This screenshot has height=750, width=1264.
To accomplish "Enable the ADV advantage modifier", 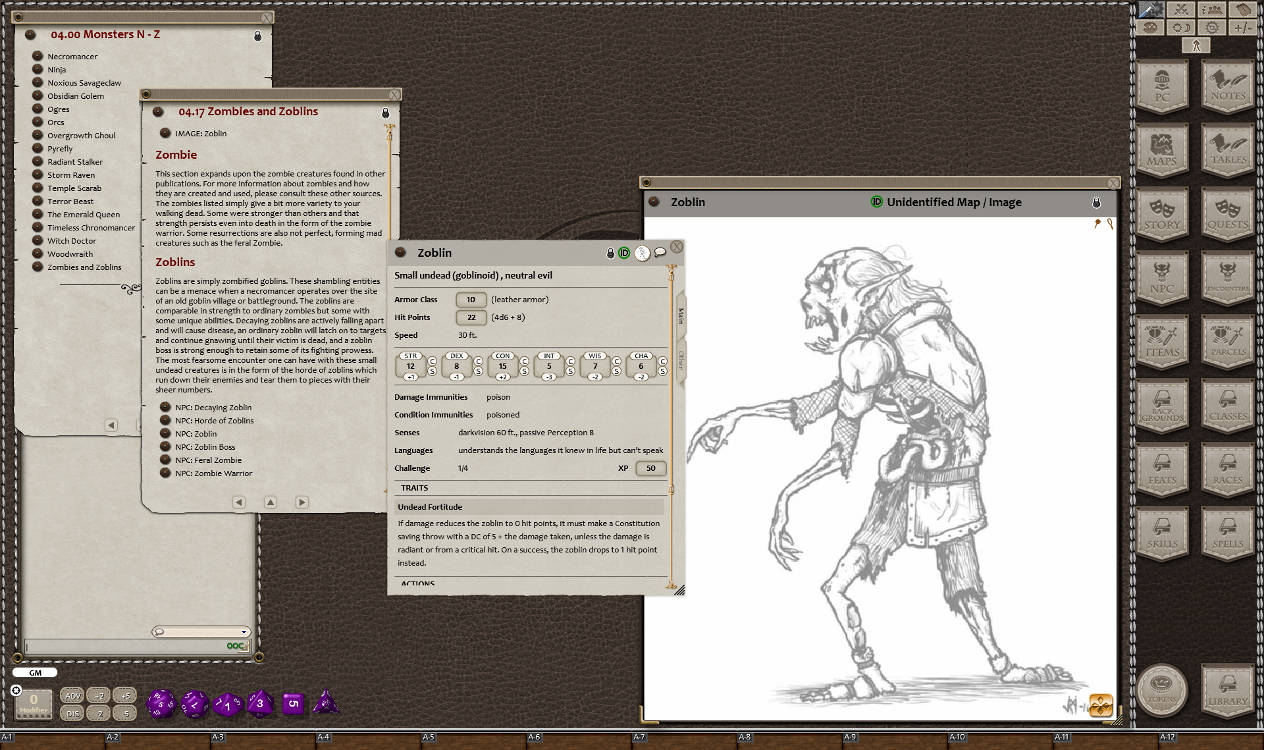I will 71,695.
